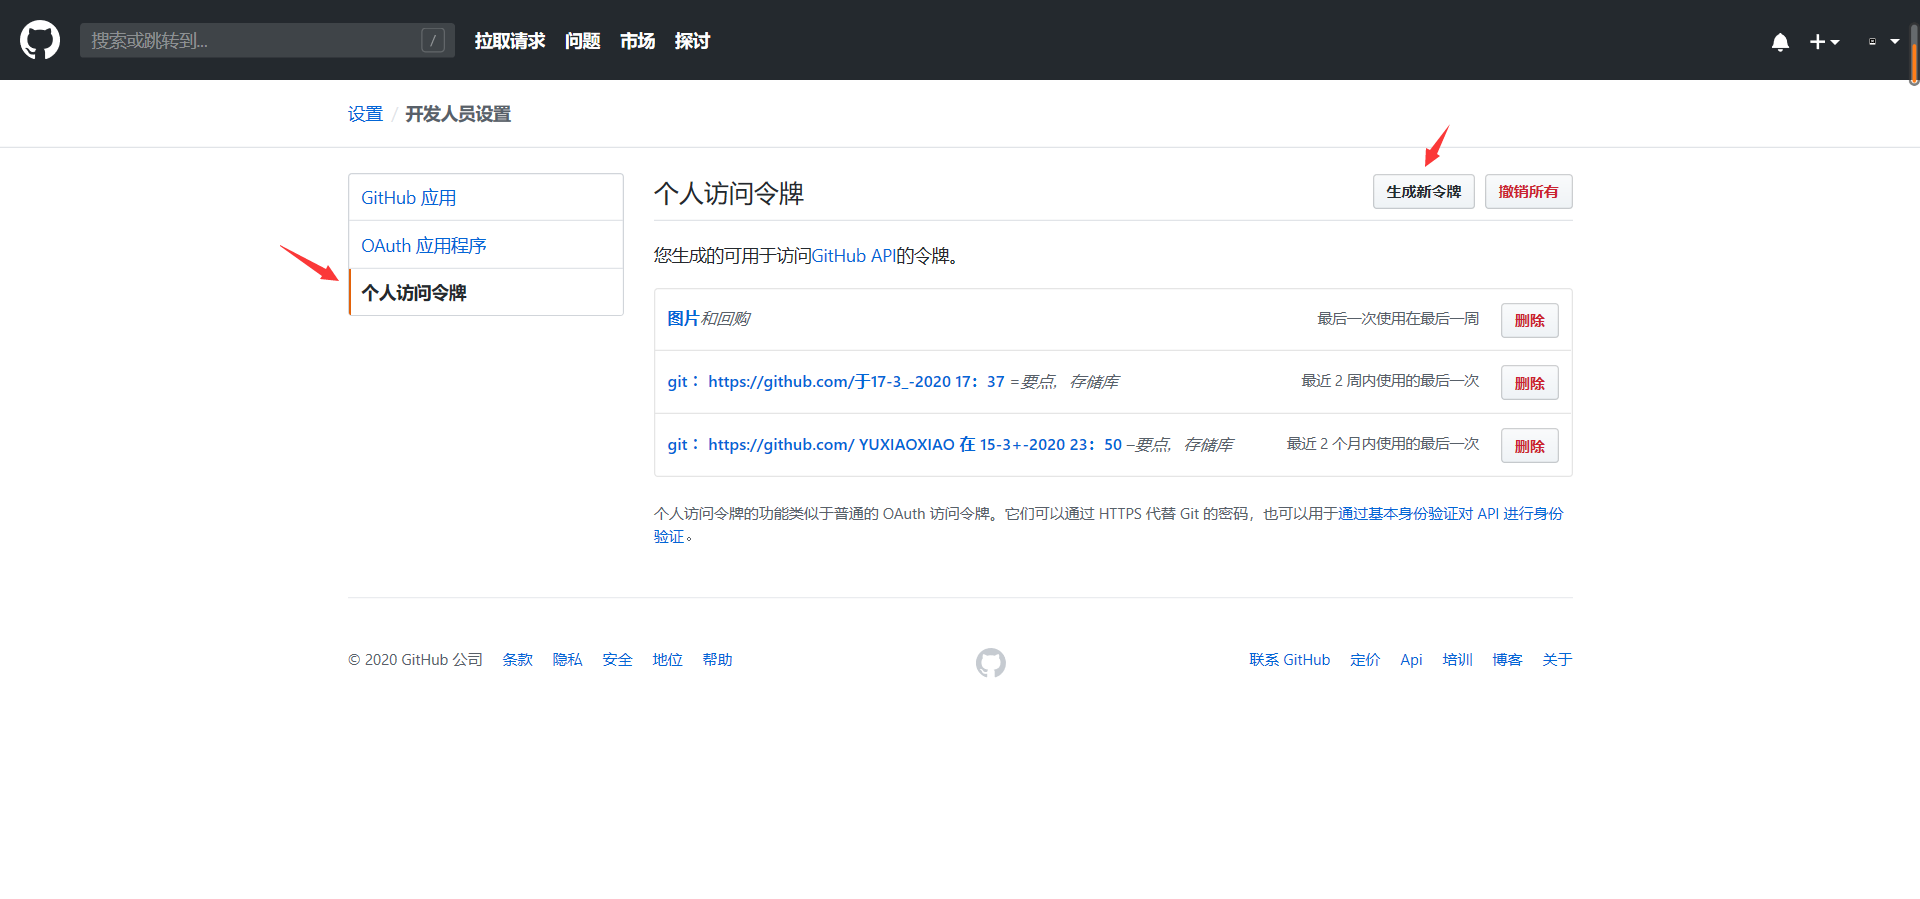Go to 设置 breadcrumb link
This screenshot has width=1920, height=899.
point(365,114)
